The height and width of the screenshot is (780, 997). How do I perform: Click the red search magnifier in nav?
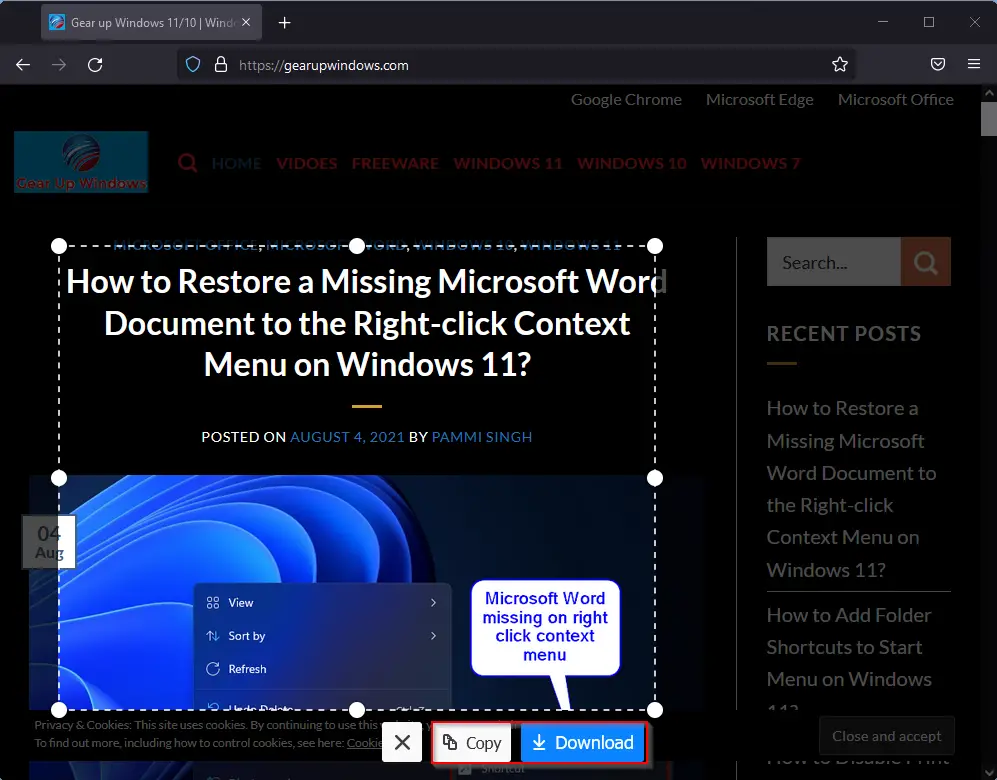pos(188,163)
